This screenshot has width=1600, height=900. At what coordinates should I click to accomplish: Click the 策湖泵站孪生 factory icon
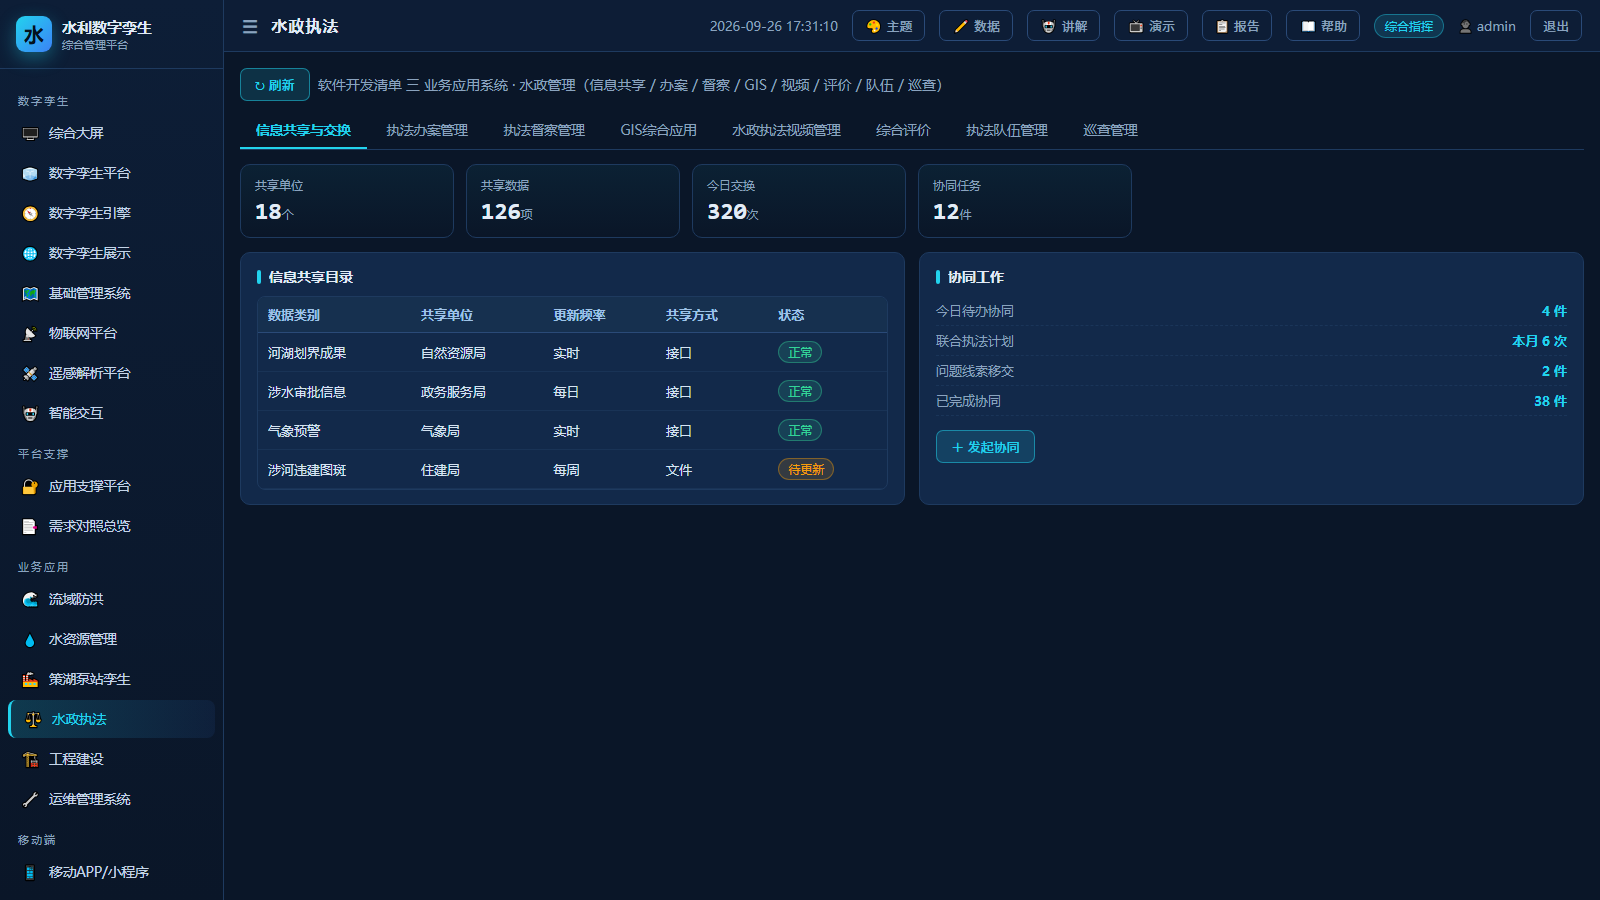[x=30, y=680]
